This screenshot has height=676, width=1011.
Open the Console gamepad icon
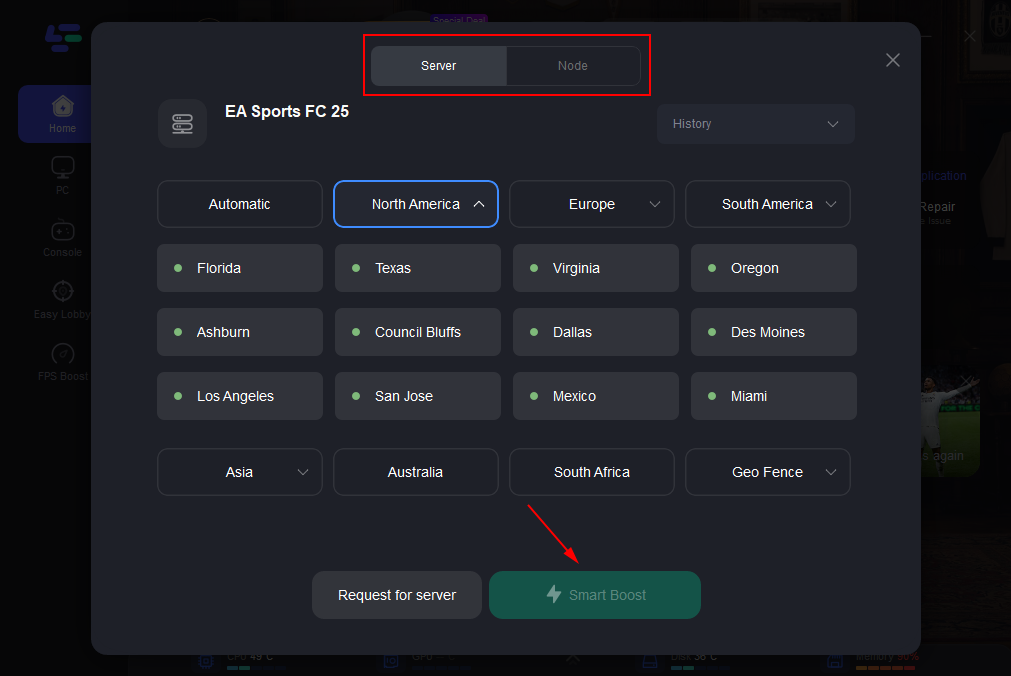tap(62, 230)
